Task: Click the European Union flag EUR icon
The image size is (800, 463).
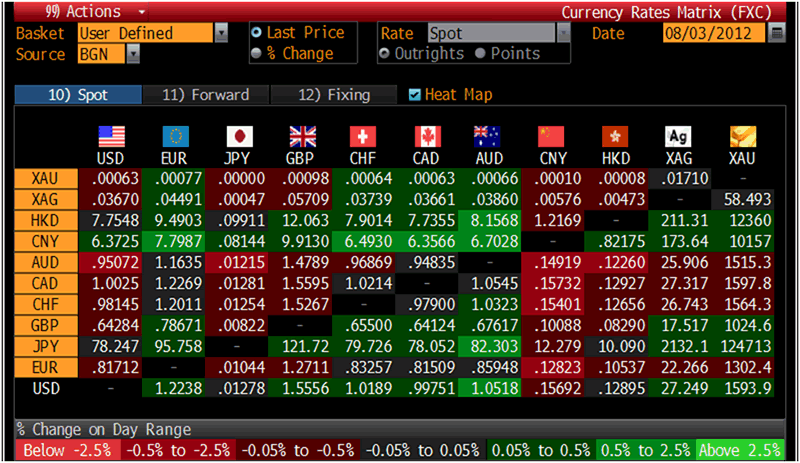Action: point(175,136)
